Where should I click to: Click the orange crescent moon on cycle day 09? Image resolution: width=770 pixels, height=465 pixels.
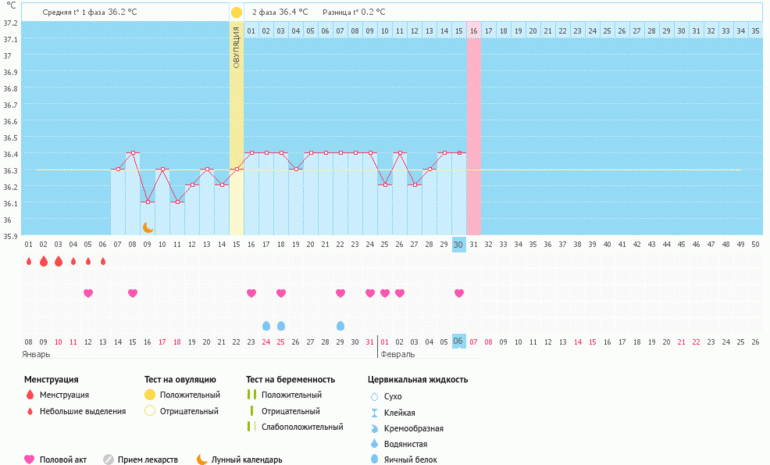click(x=147, y=228)
